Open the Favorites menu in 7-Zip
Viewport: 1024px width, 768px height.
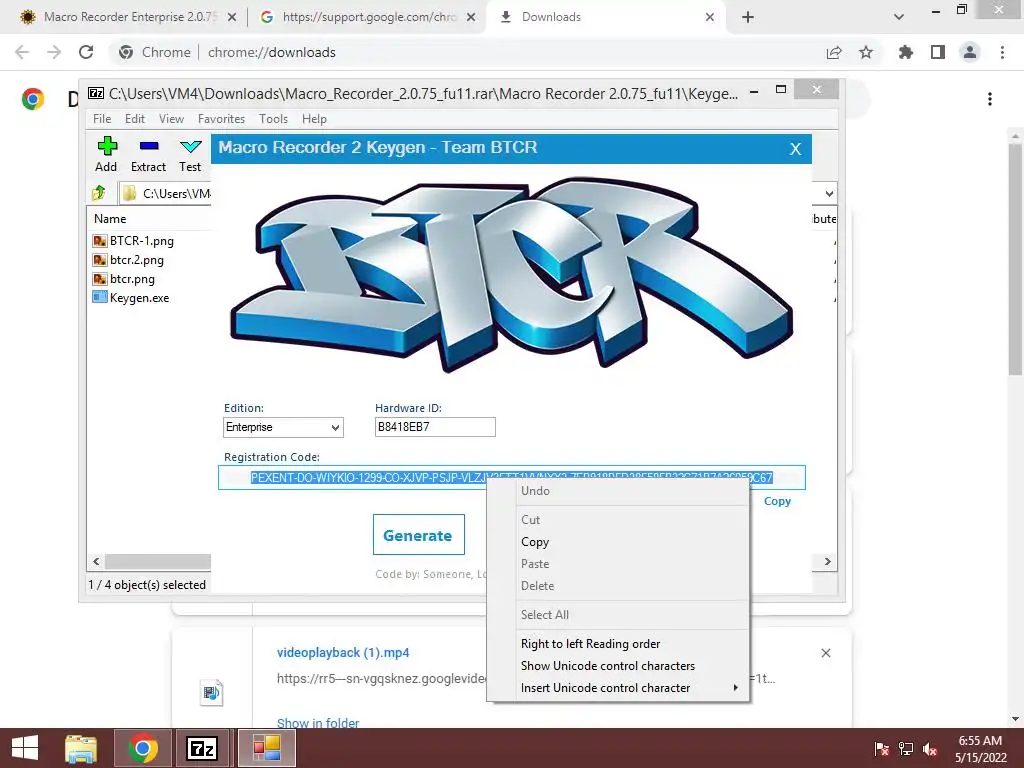[x=221, y=119]
